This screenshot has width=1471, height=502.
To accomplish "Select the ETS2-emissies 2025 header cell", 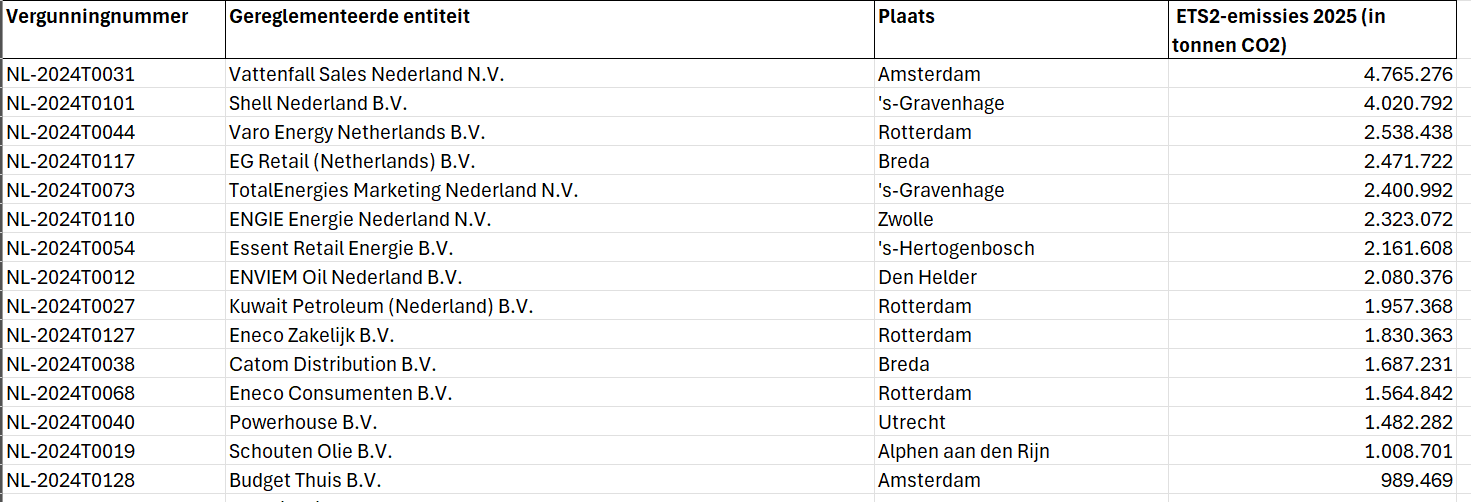I will [1319, 30].
